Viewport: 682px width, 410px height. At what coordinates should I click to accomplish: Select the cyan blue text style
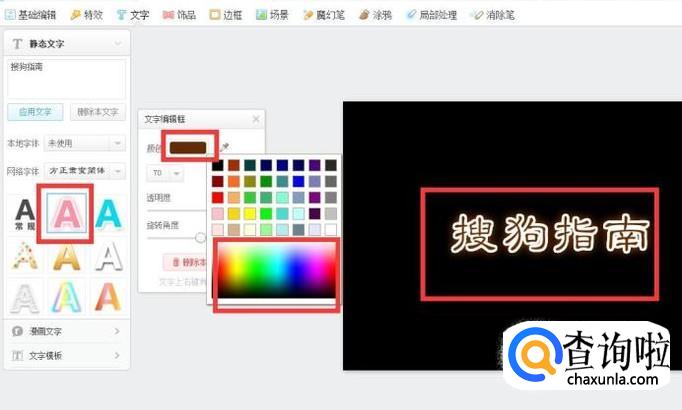click(x=108, y=213)
